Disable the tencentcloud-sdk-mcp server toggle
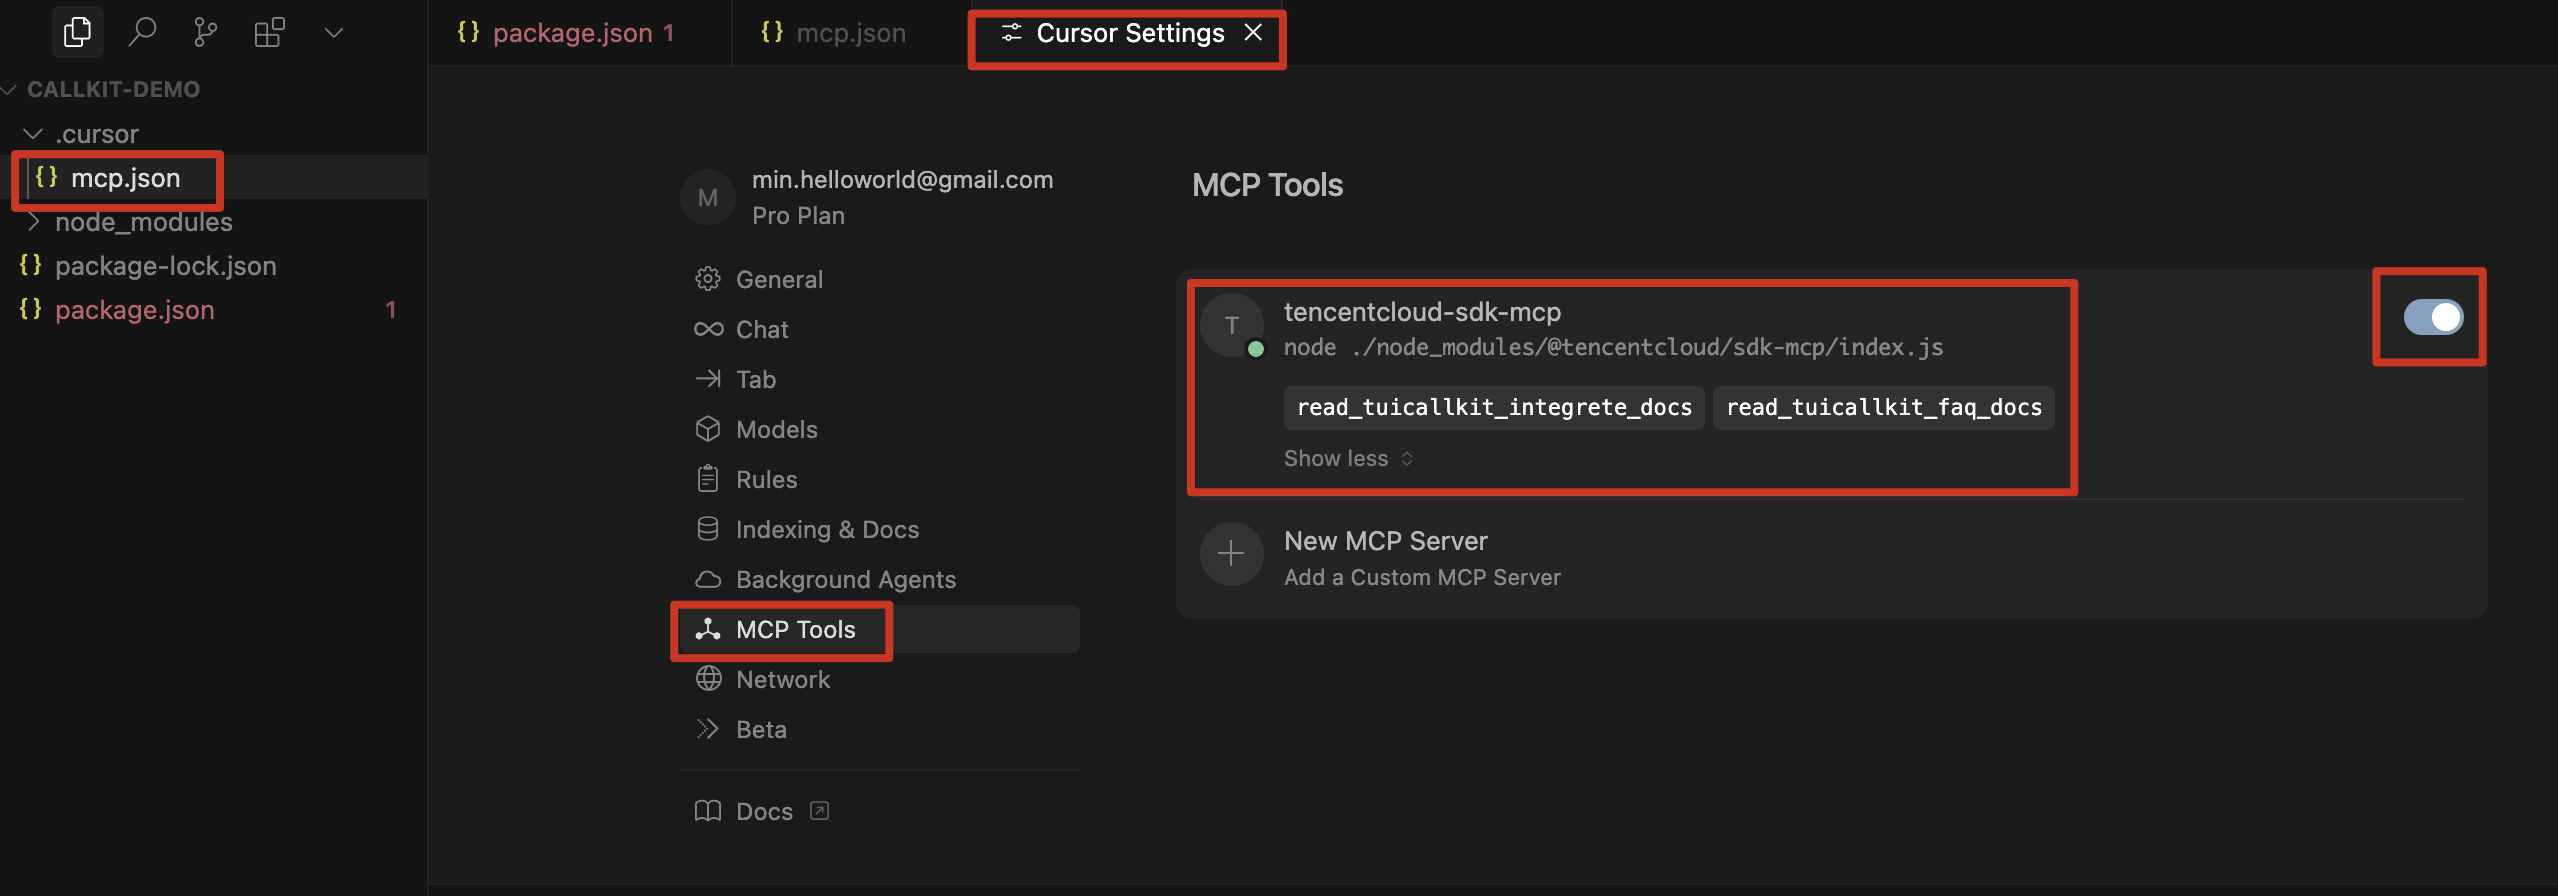The width and height of the screenshot is (2558, 896). click(2433, 317)
